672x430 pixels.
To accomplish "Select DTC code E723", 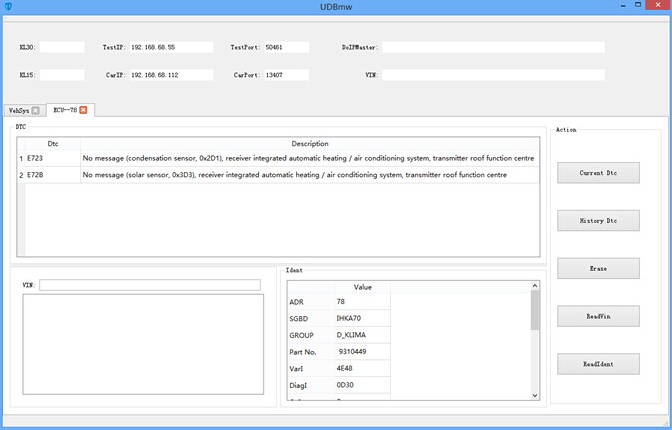I will point(53,158).
